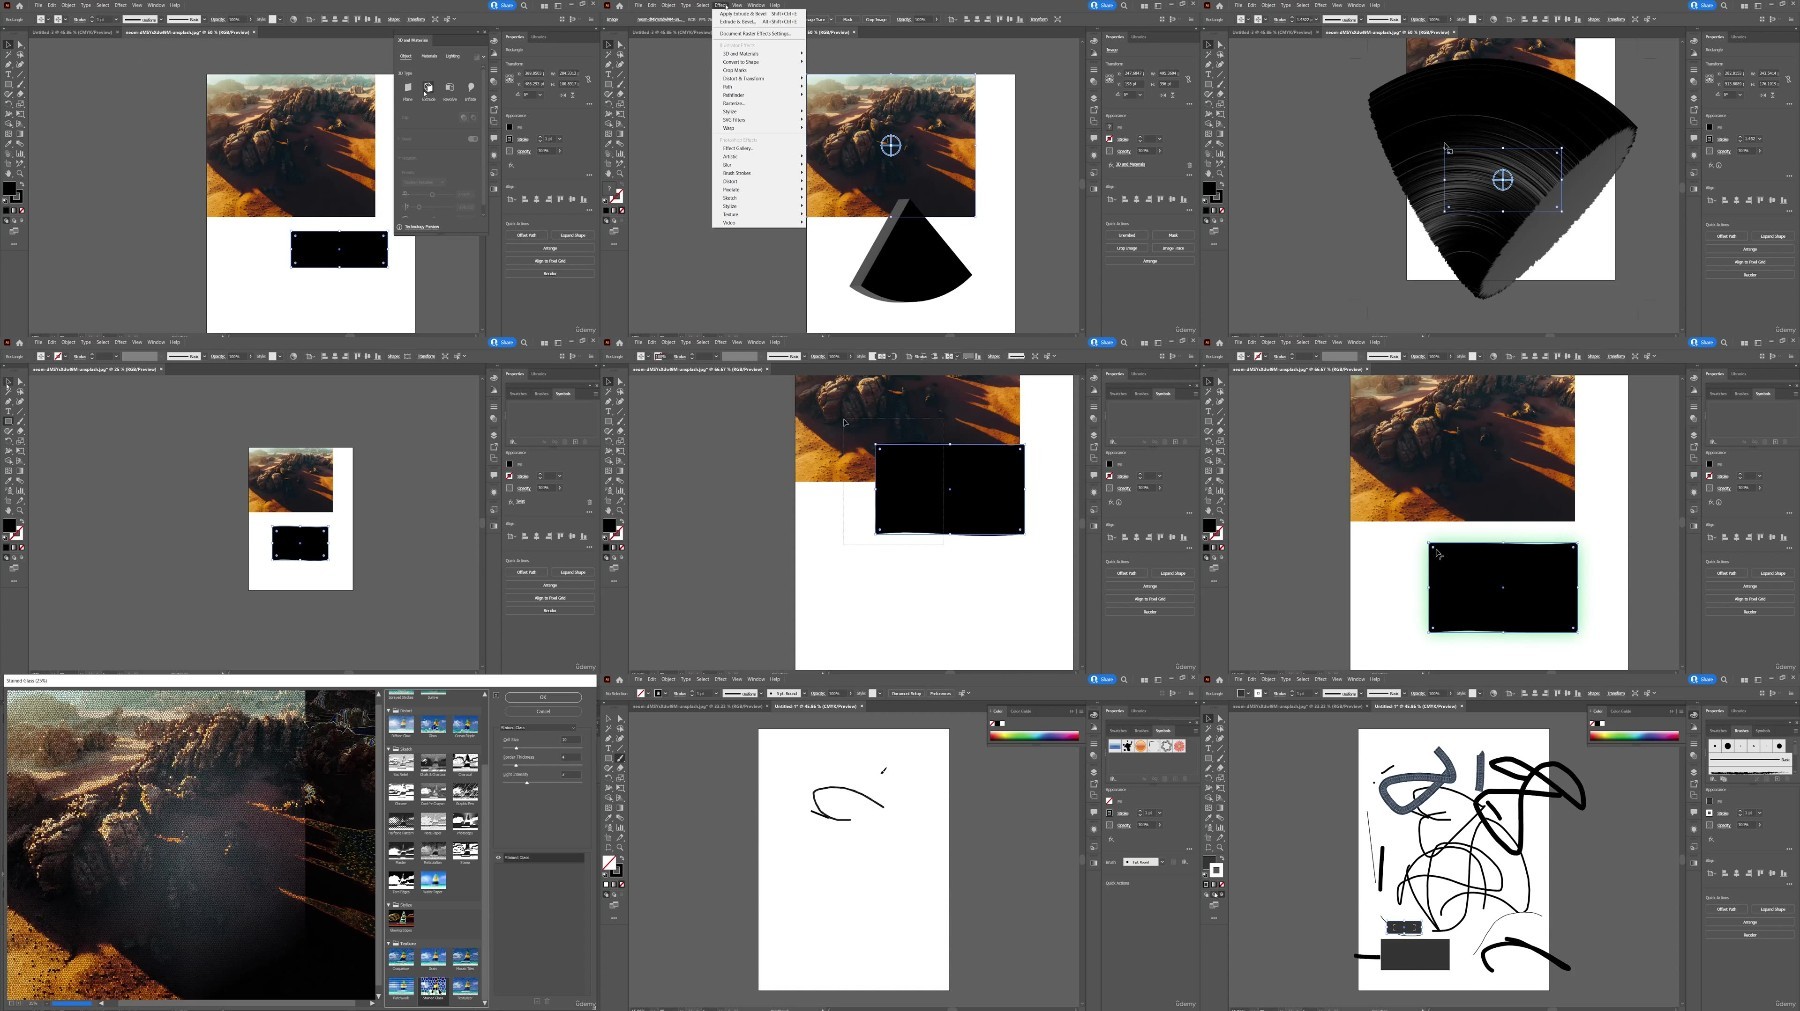Viewport: 1800px width, 1011px height.
Task: Open the Stained Glass filter dropdown
Action: (540, 727)
